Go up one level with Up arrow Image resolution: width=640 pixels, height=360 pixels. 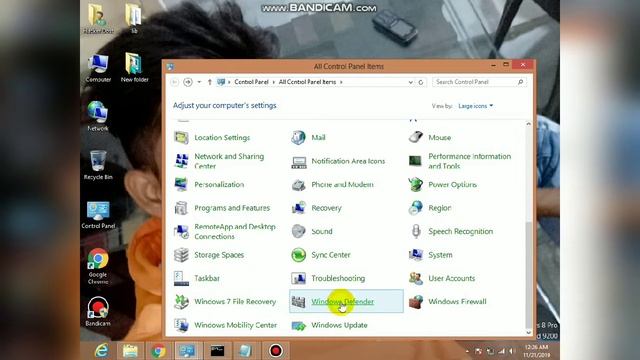coord(209,82)
